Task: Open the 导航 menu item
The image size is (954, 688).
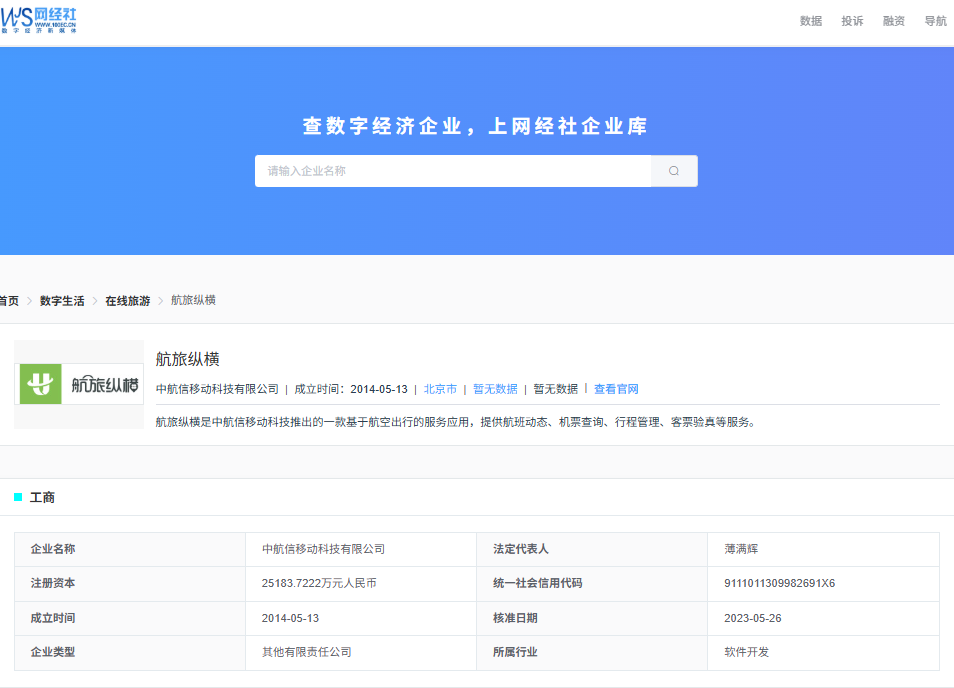Action: point(935,21)
